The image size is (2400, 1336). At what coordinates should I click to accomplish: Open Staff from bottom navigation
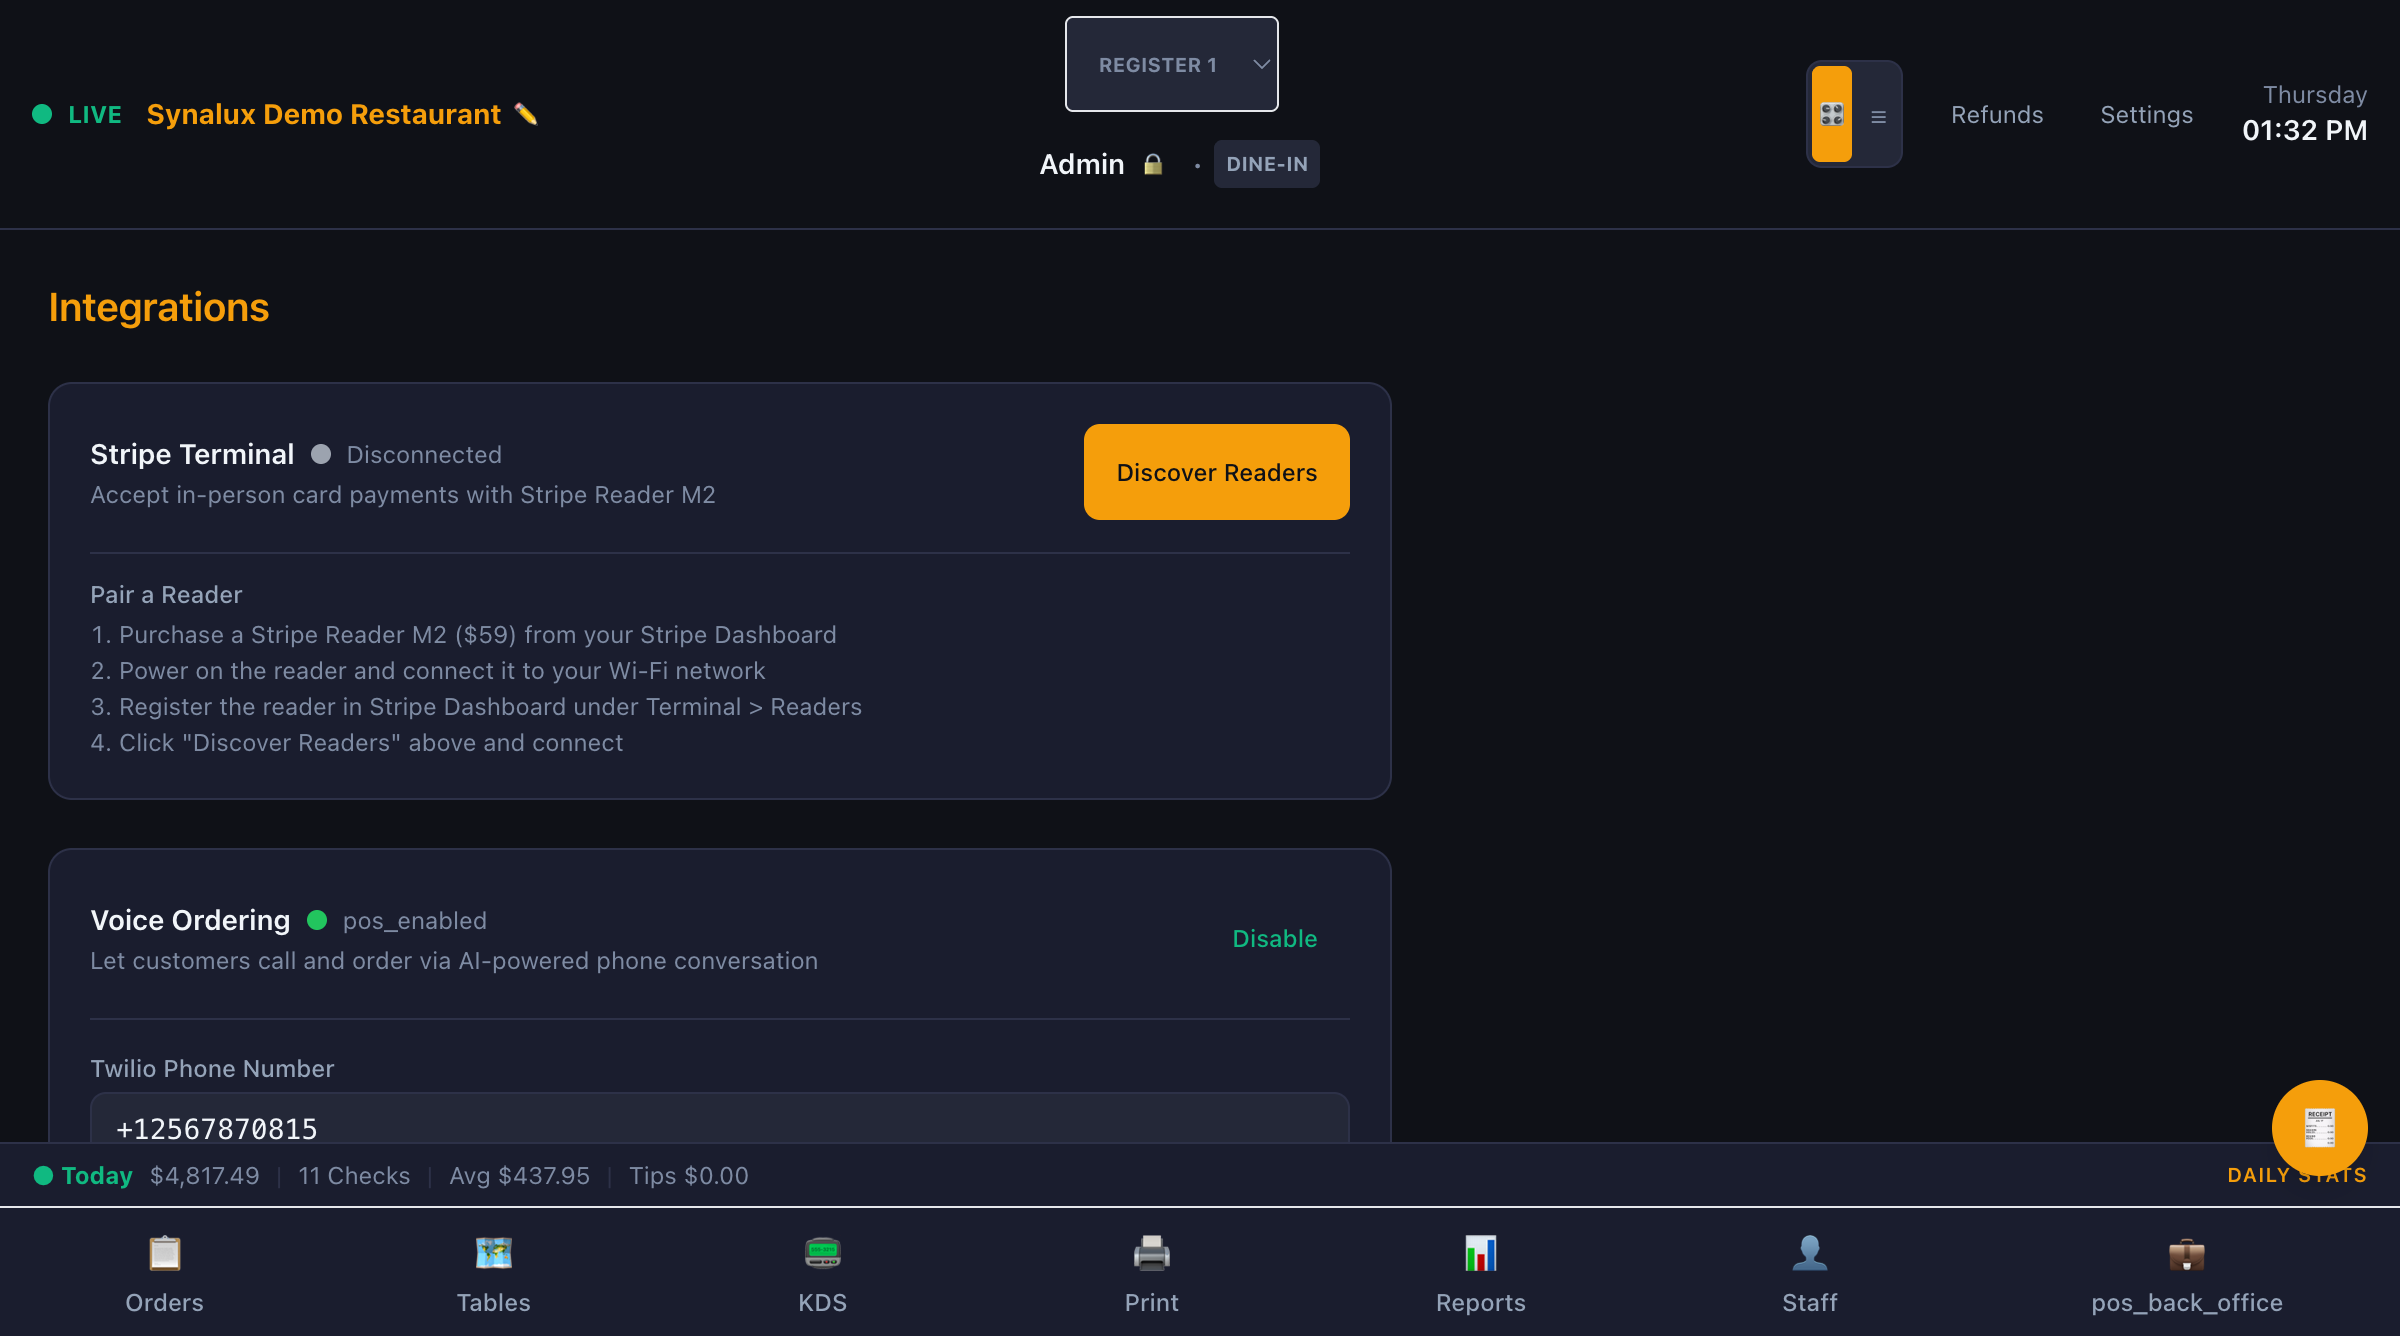tap(1810, 1273)
